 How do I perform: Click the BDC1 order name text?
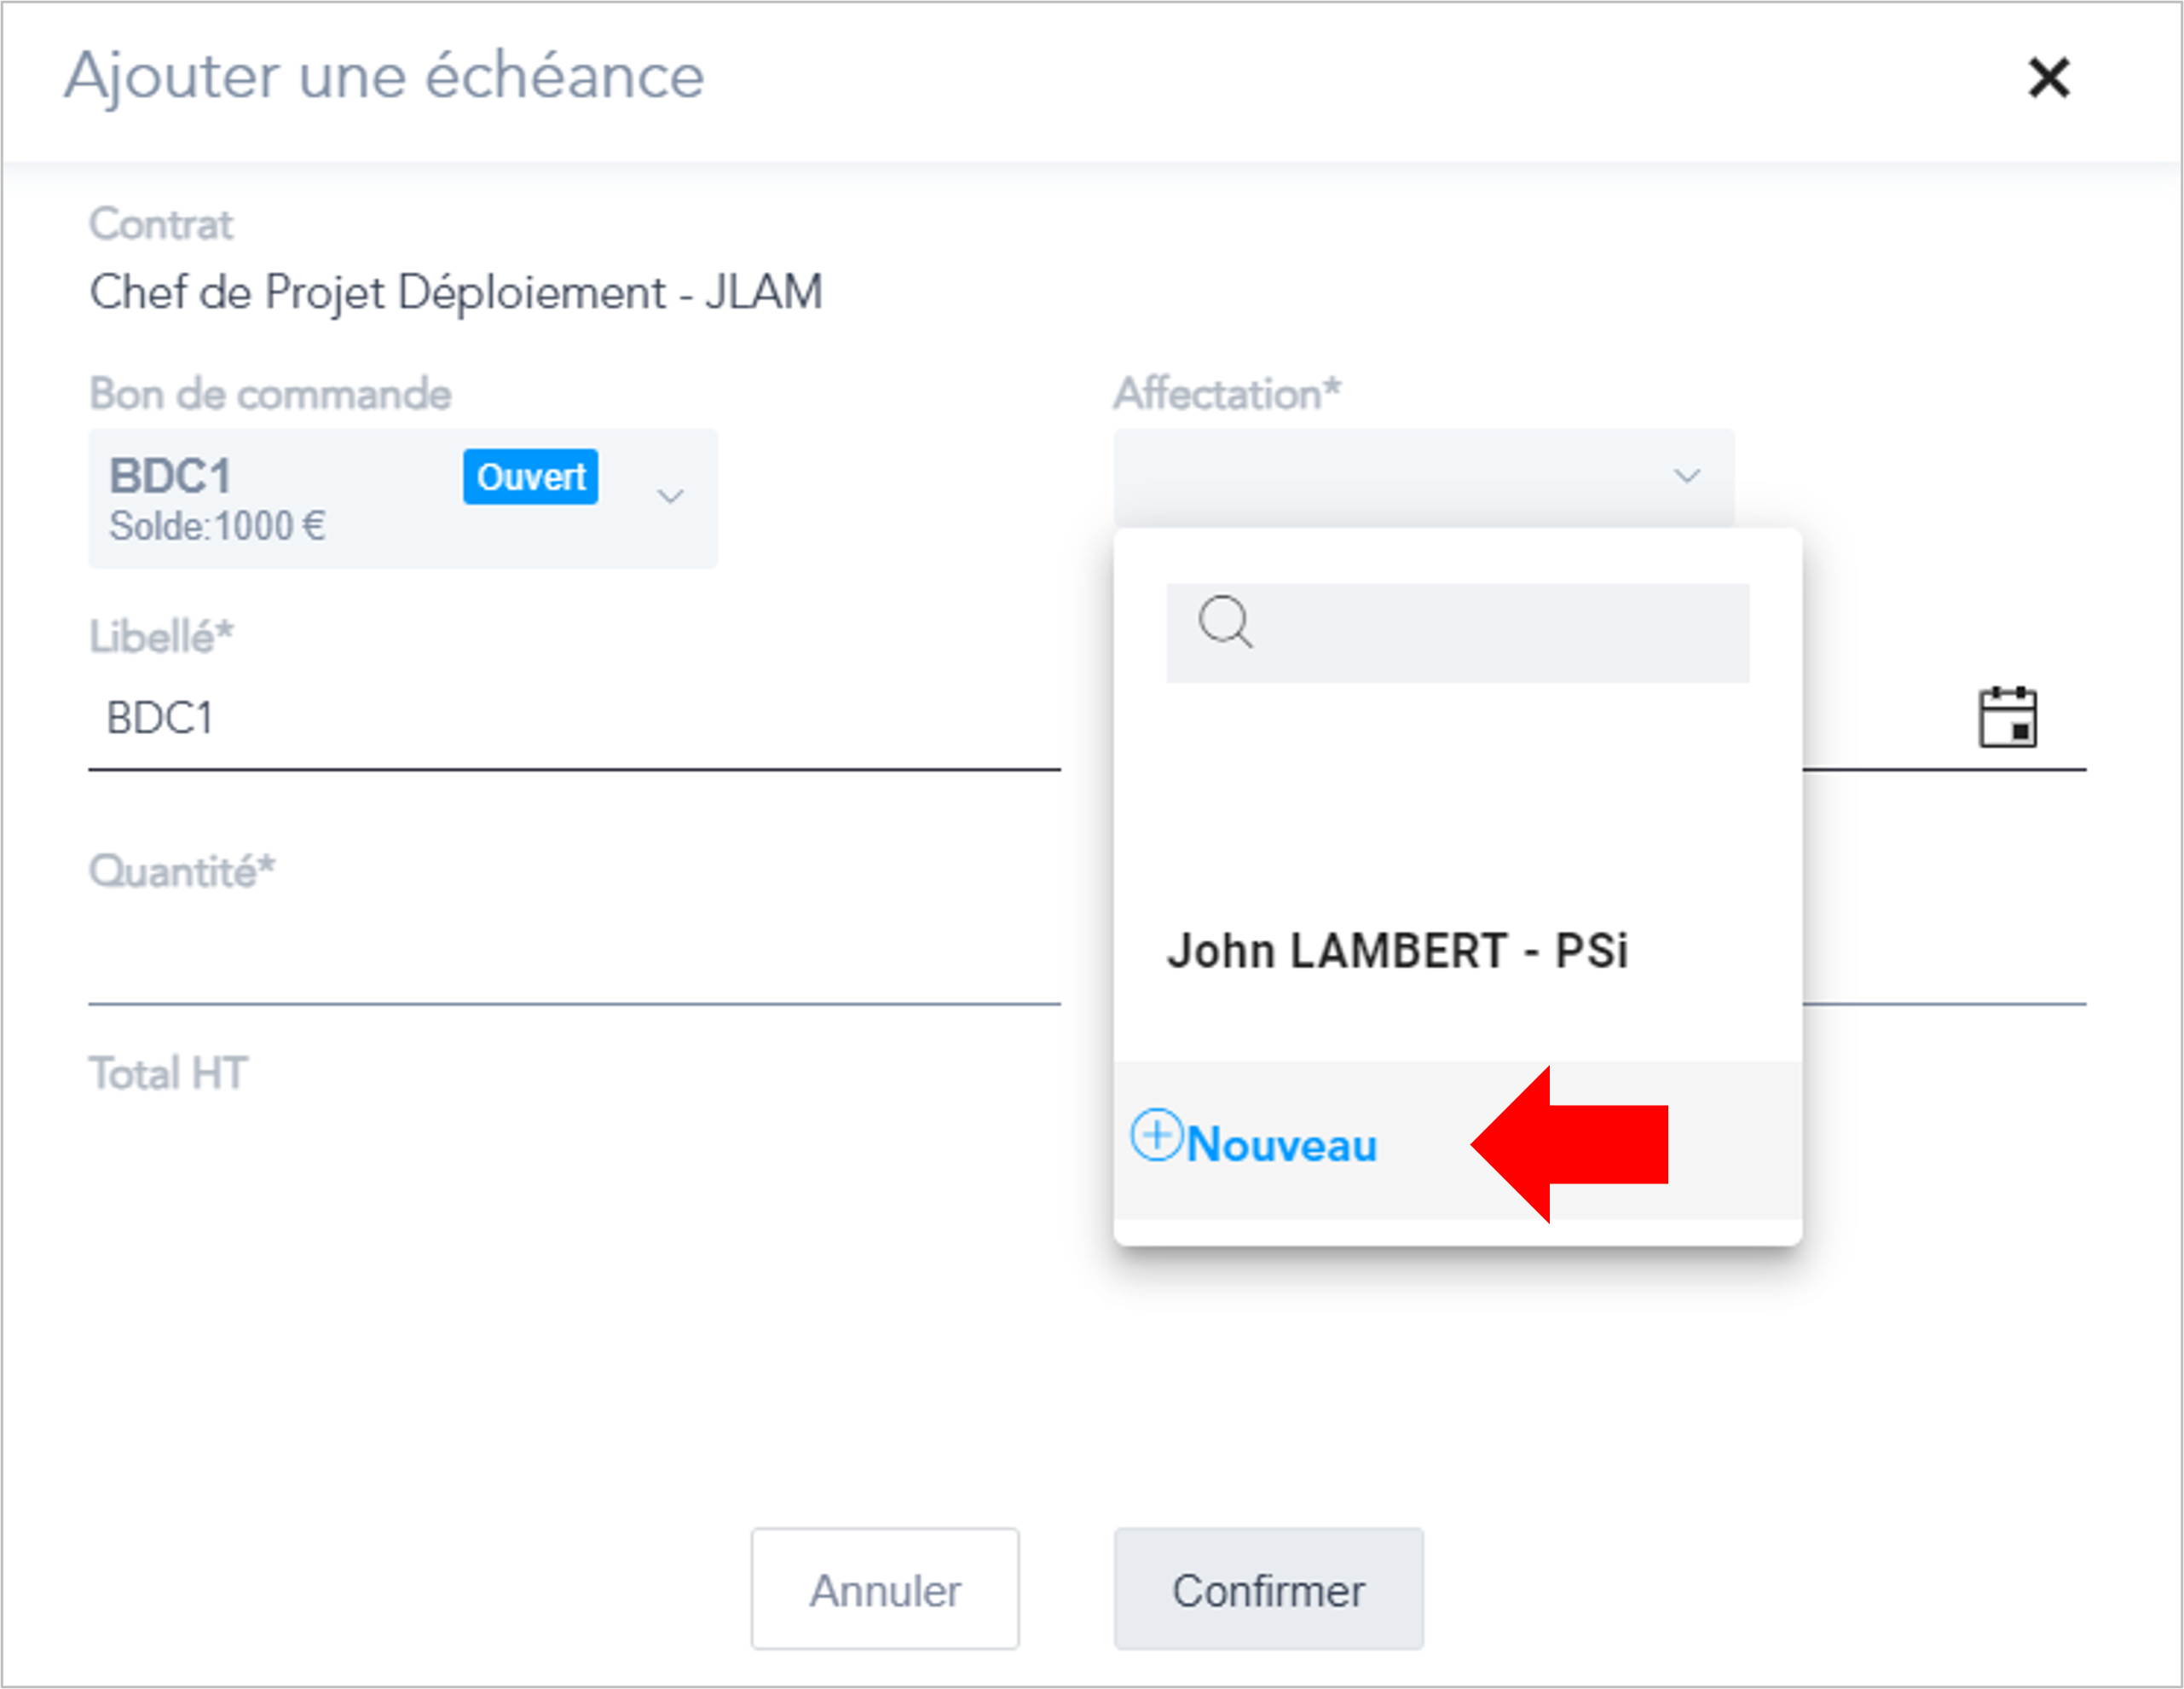(x=170, y=476)
